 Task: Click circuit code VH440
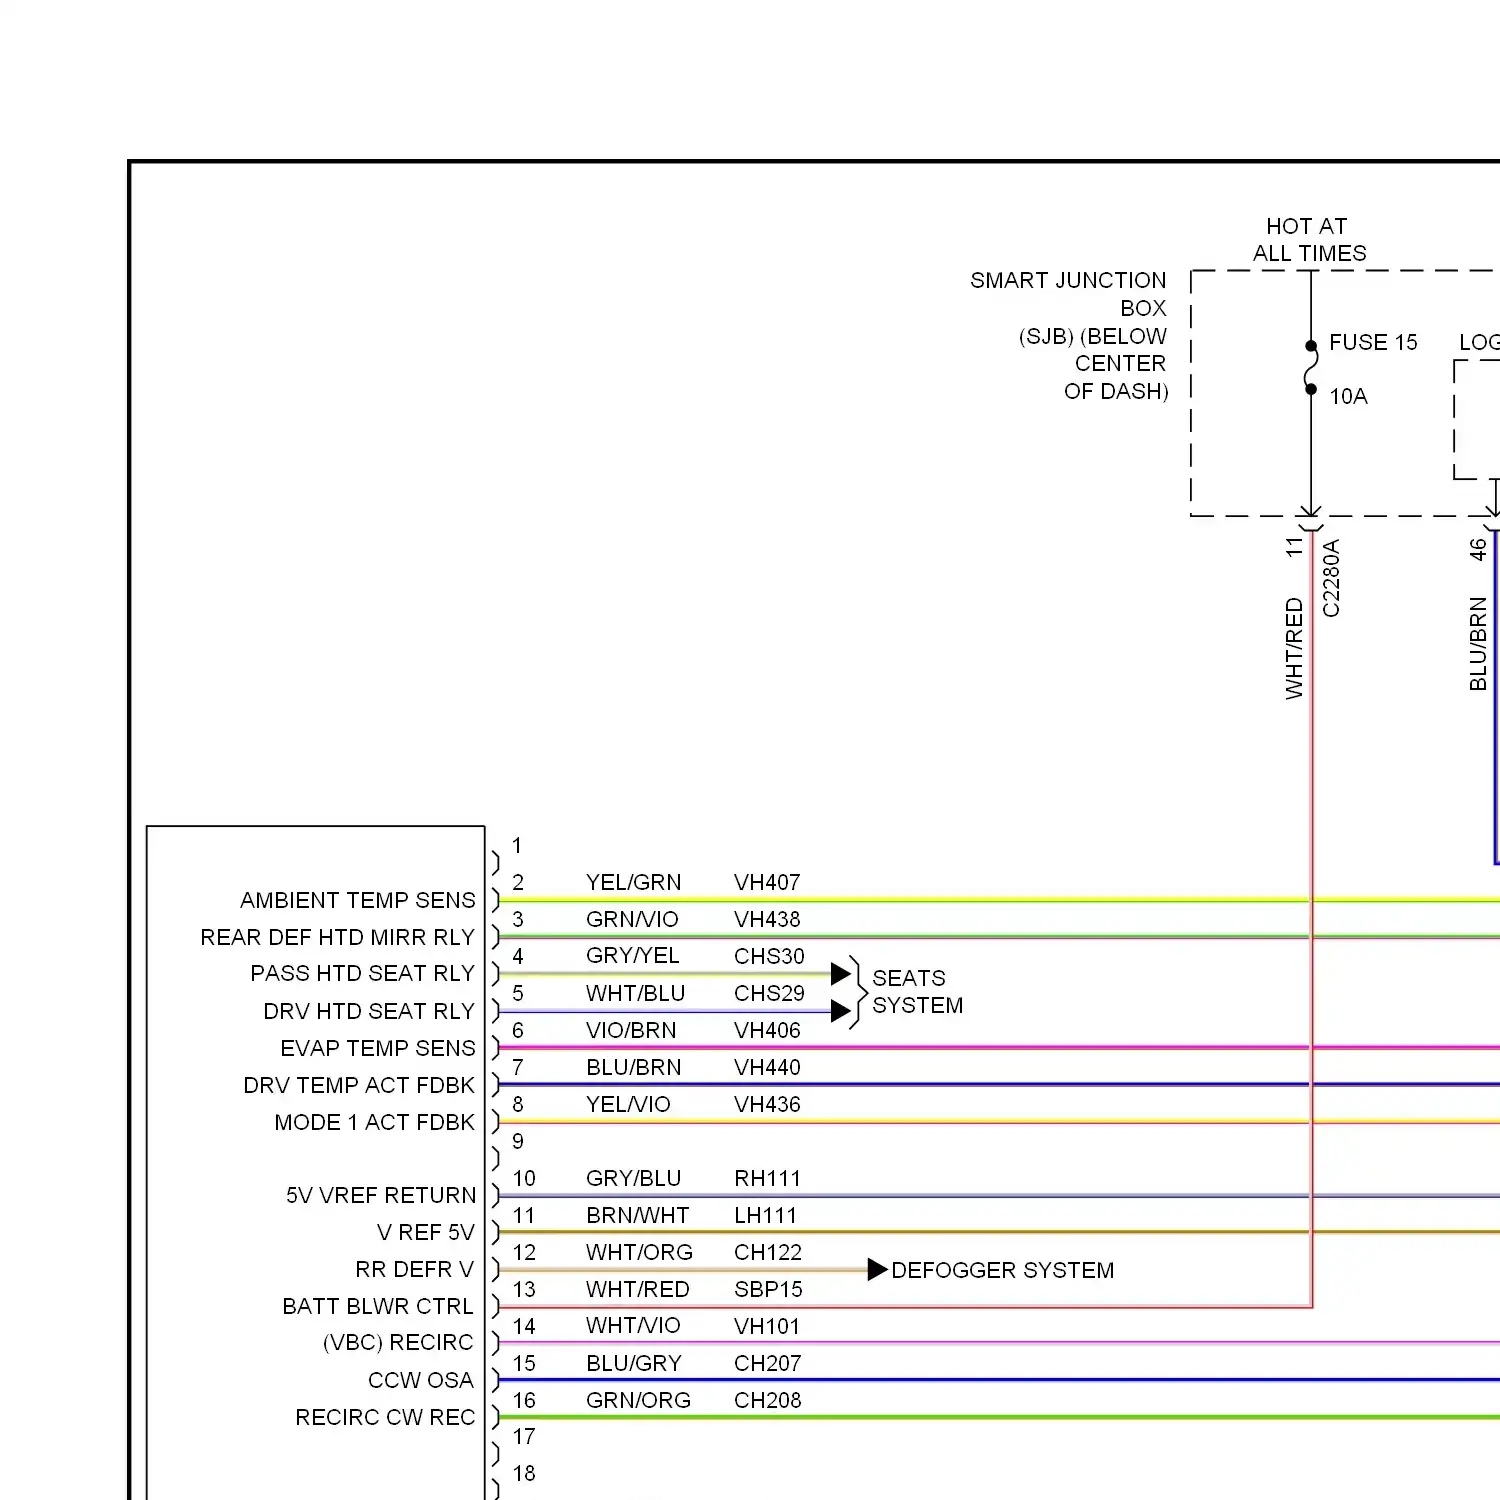(767, 1067)
